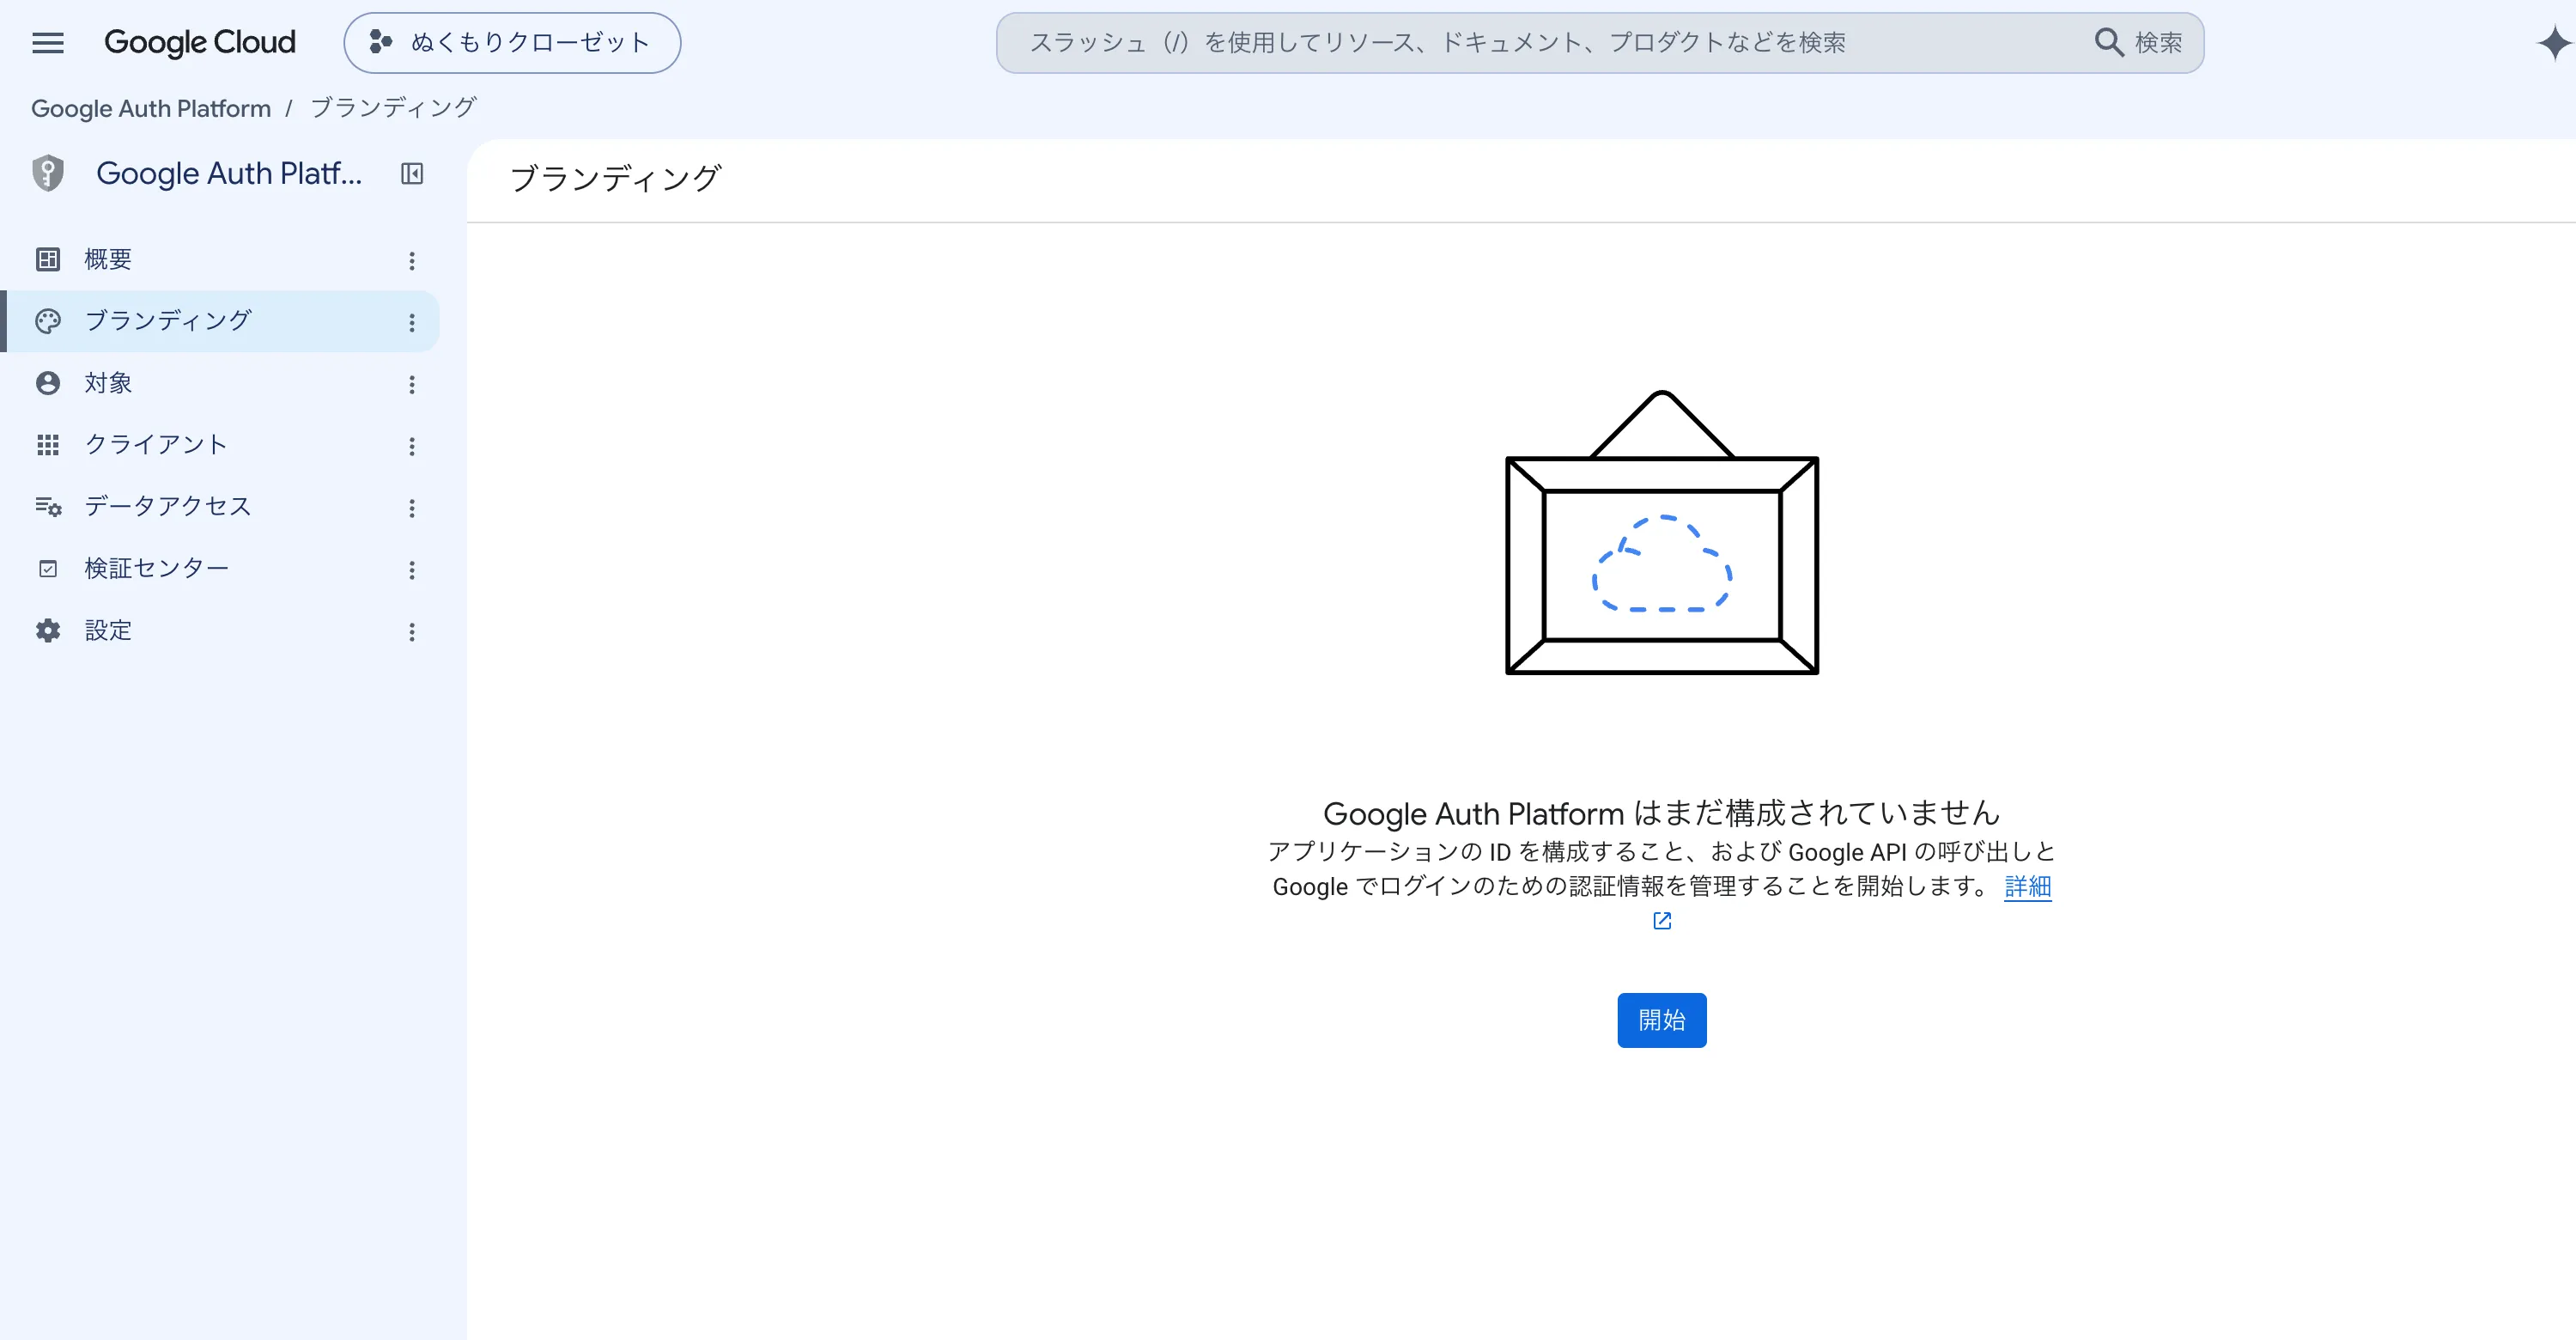Open the project picker ぬくもりクローゼット
The height and width of the screenshot is (1340, 2576).
point(512,43)
